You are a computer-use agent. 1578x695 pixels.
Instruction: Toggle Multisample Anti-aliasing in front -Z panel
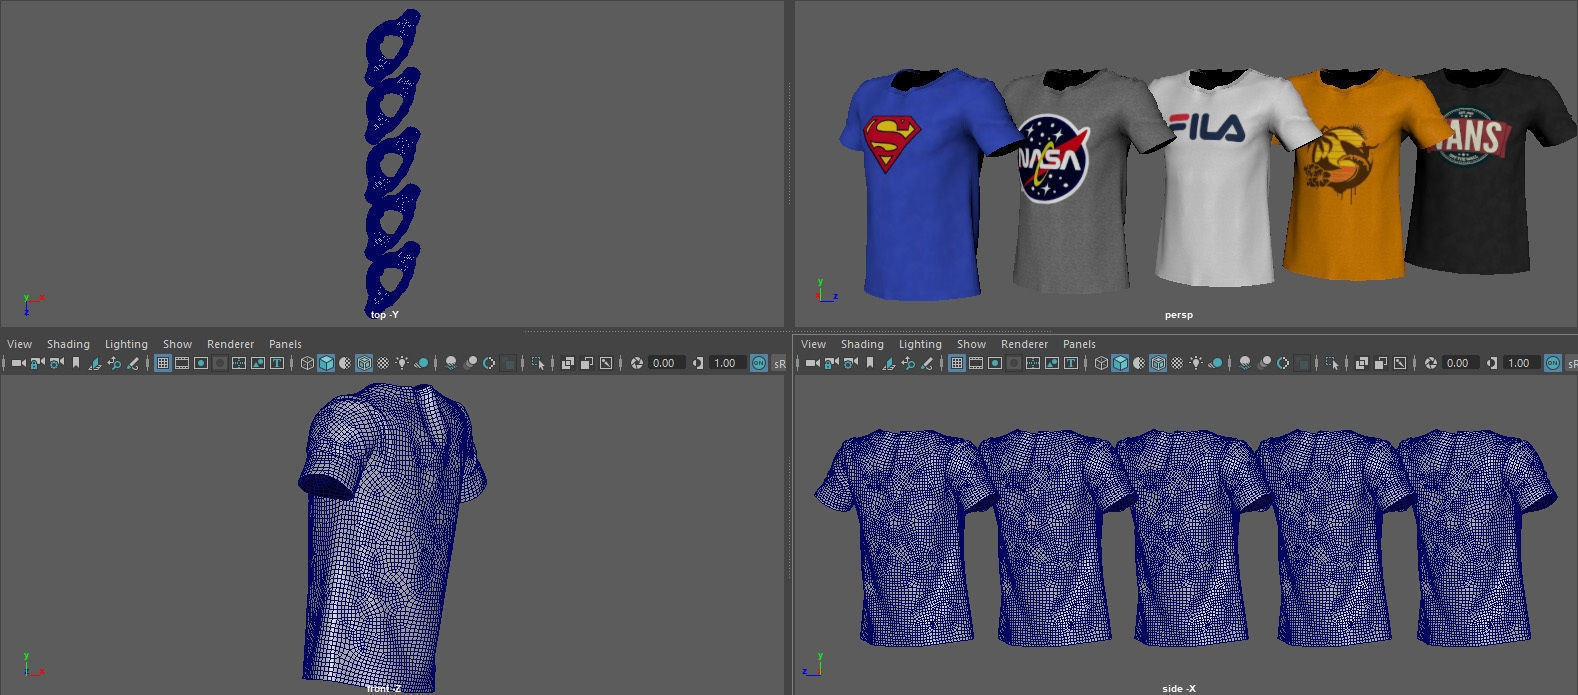(x=489, y=363)
